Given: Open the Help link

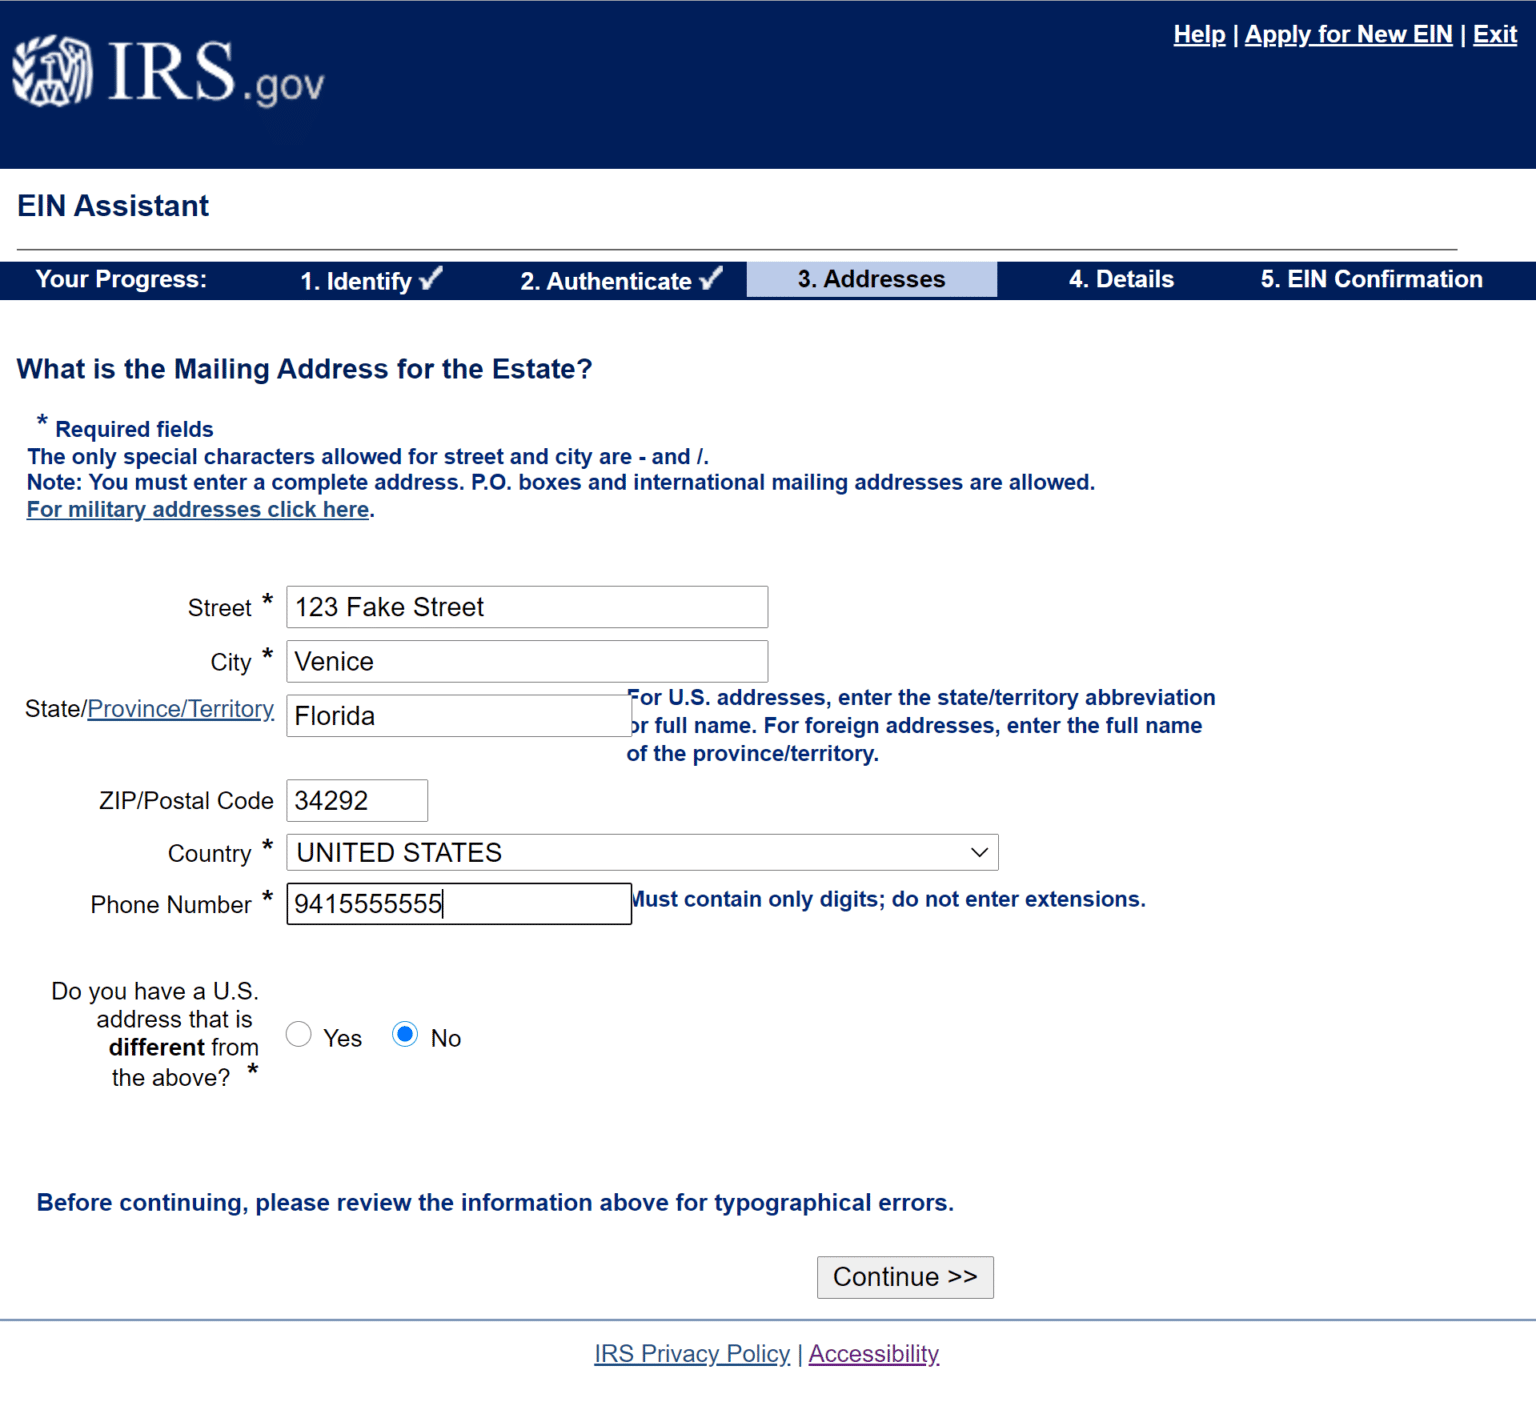Looking at the screenshot, I should click(1199, 34).
